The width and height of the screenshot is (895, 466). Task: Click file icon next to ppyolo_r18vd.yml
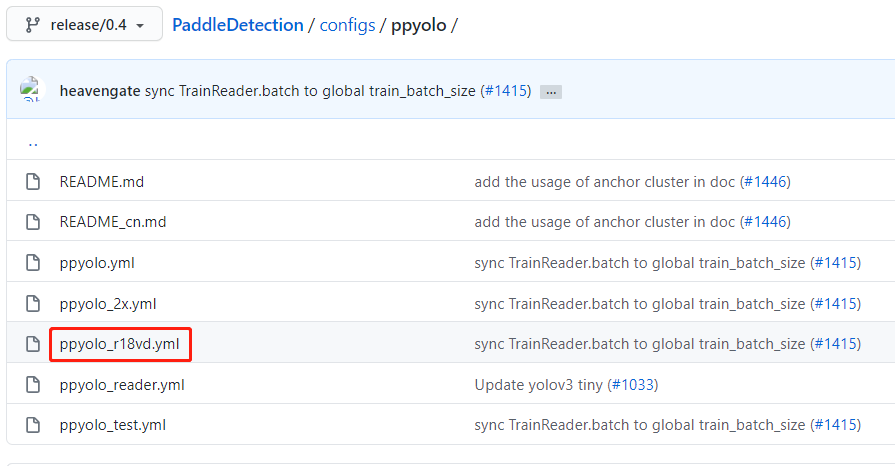(x=33, y=344)
